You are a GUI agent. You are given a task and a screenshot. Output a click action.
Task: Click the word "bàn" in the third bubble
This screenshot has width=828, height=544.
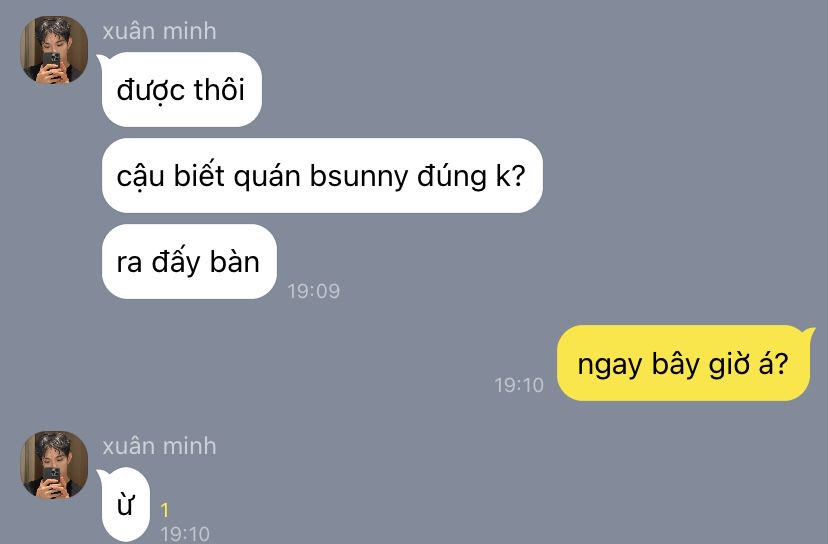click(235, 262)
